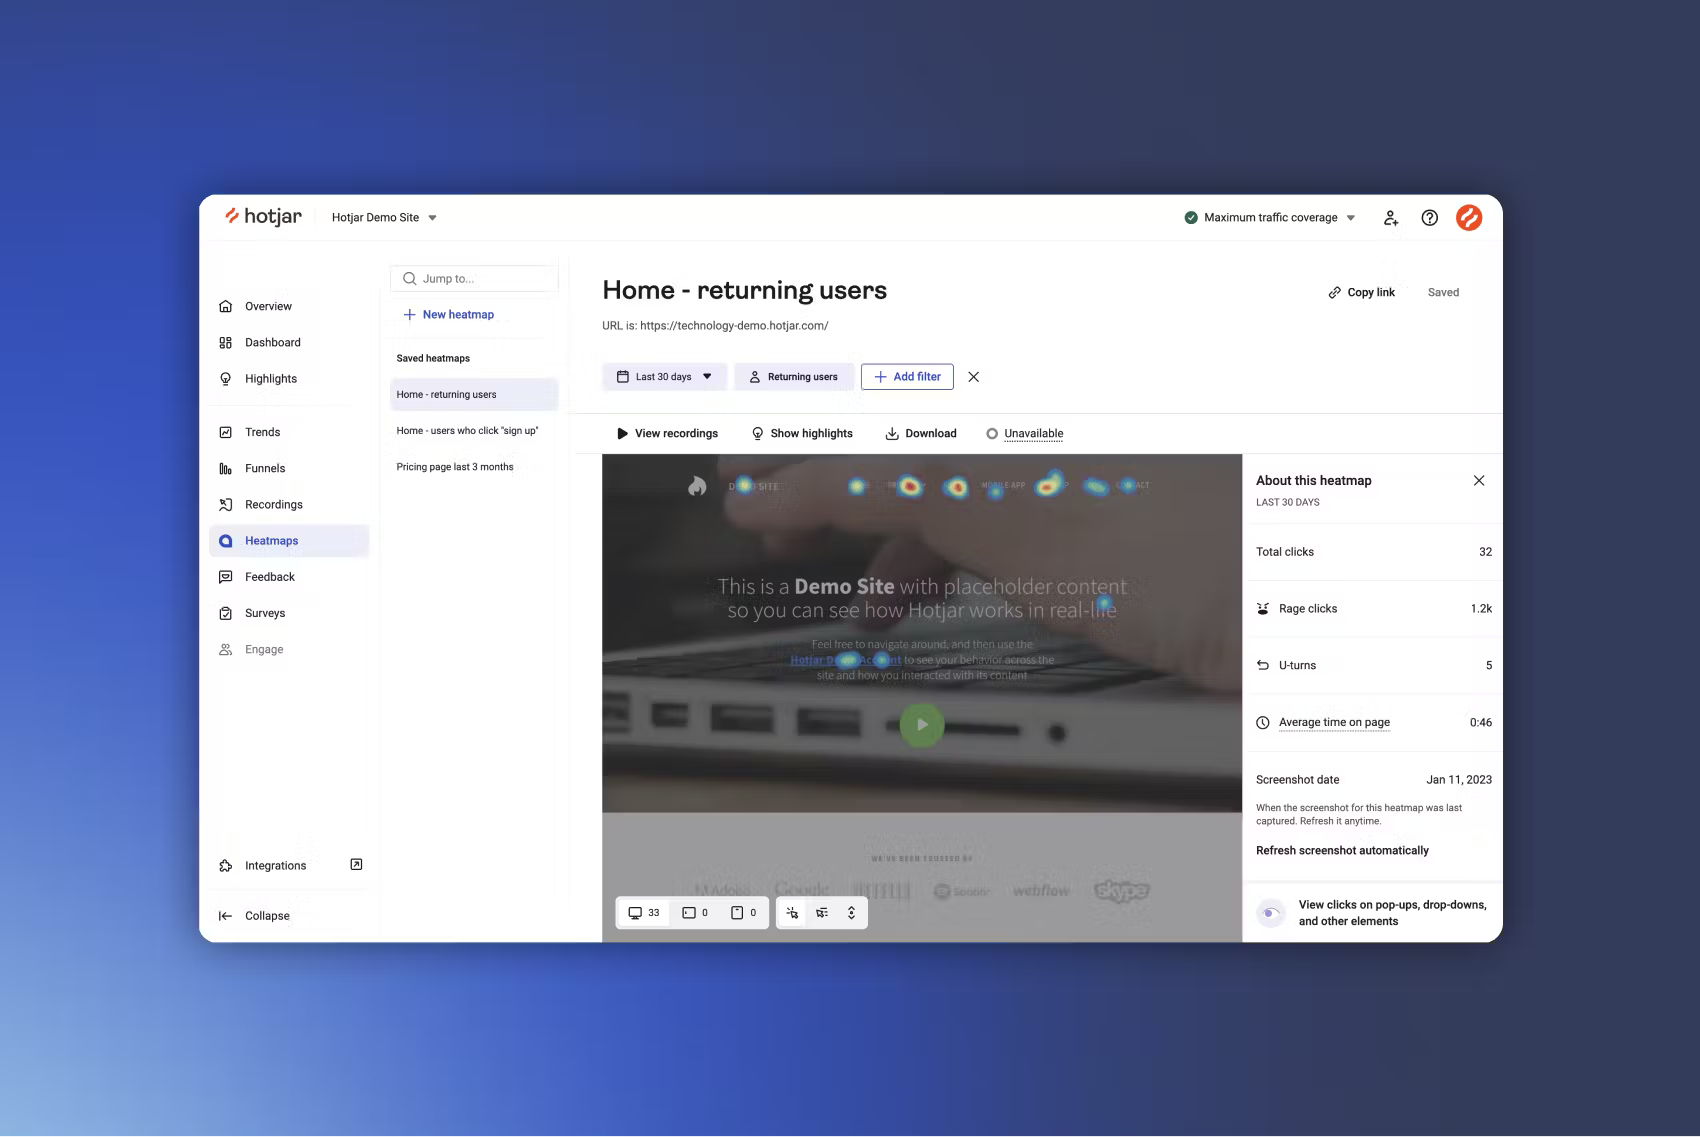Image resolution: width=1700 pixels, height=1137 pixels.
Task: Click the orange Hotjar profile avatar
Action: click(x=1469, y=218)
